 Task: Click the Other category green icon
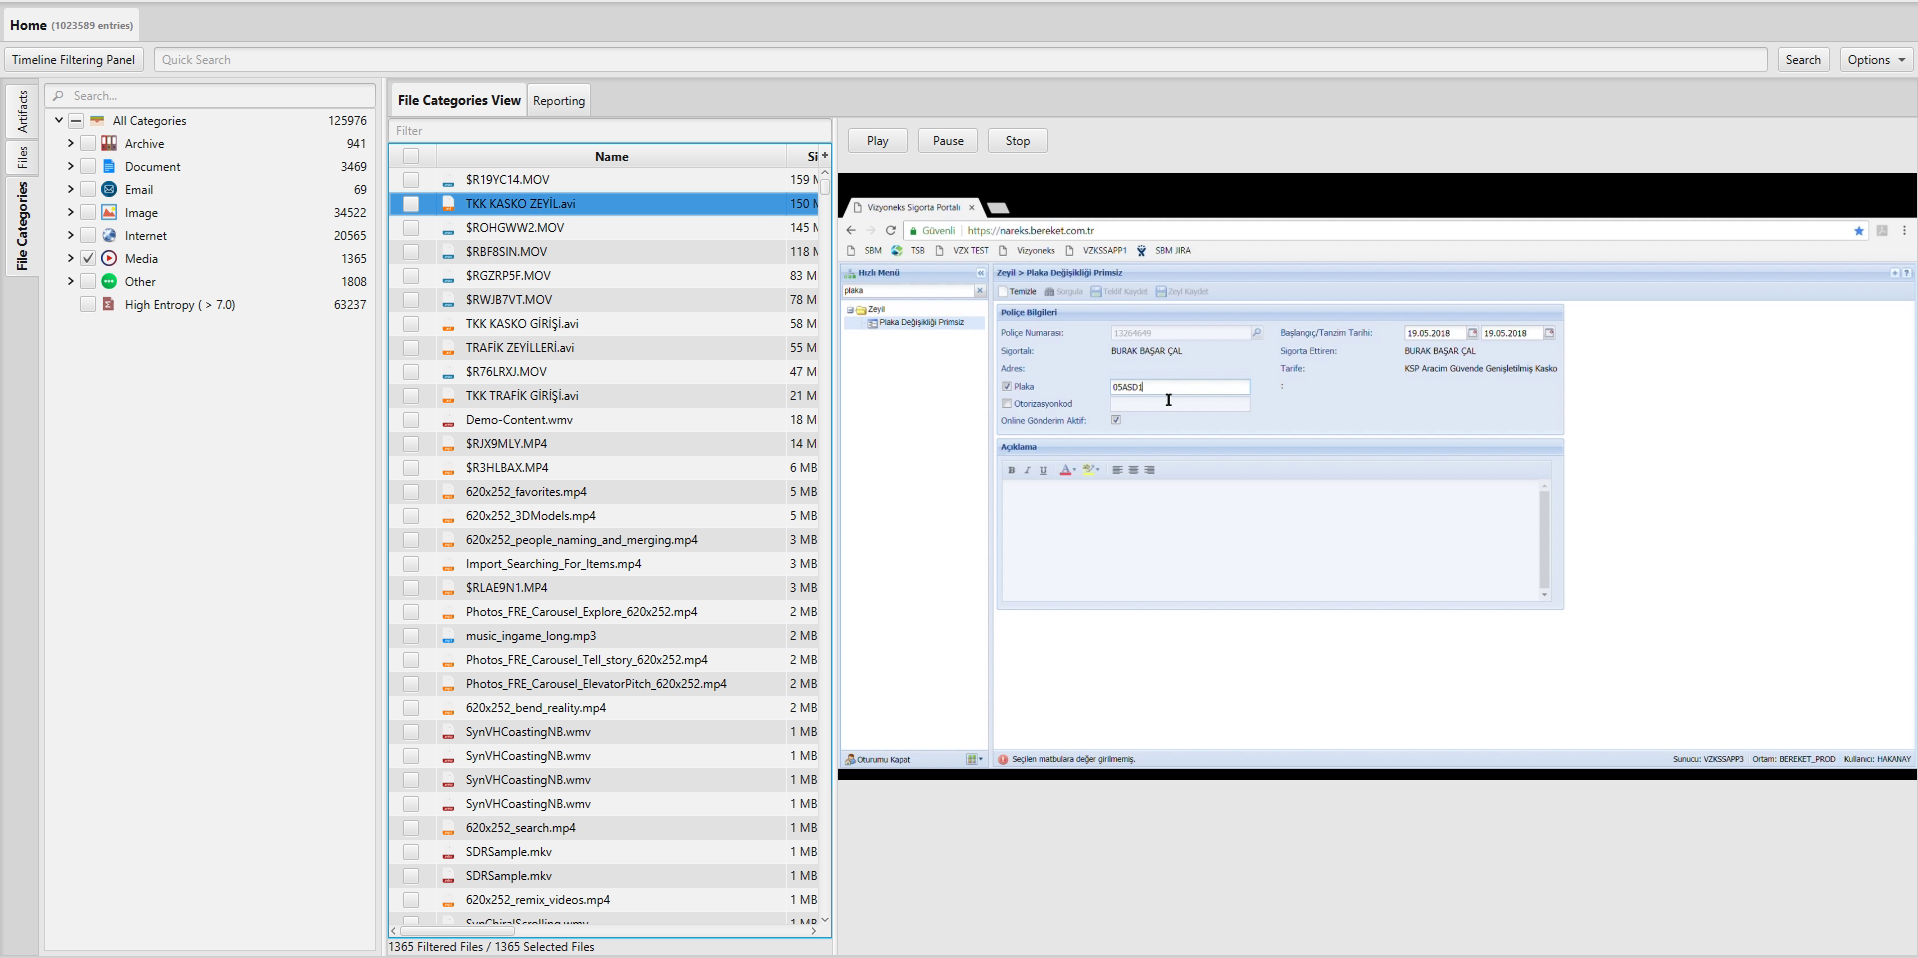109,282
